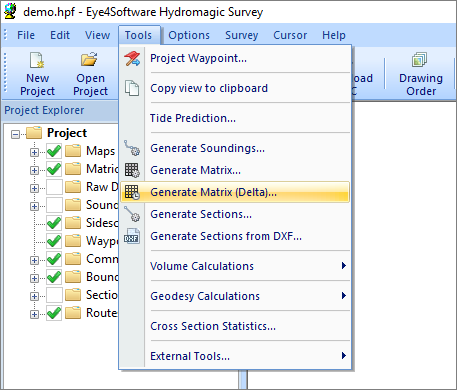Click the Generate Sections icon
The image size is (457, 390).
coord(132,214)
